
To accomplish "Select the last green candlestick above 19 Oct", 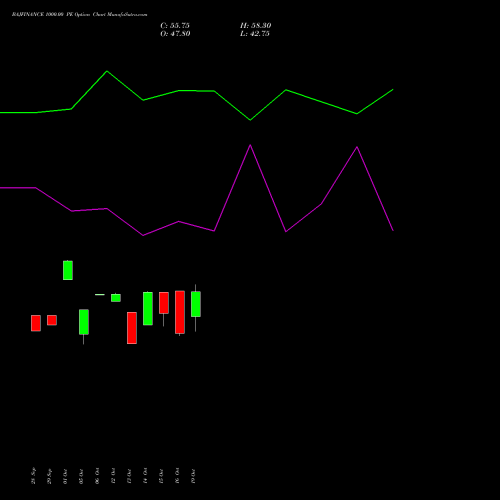I will [196, 304].
